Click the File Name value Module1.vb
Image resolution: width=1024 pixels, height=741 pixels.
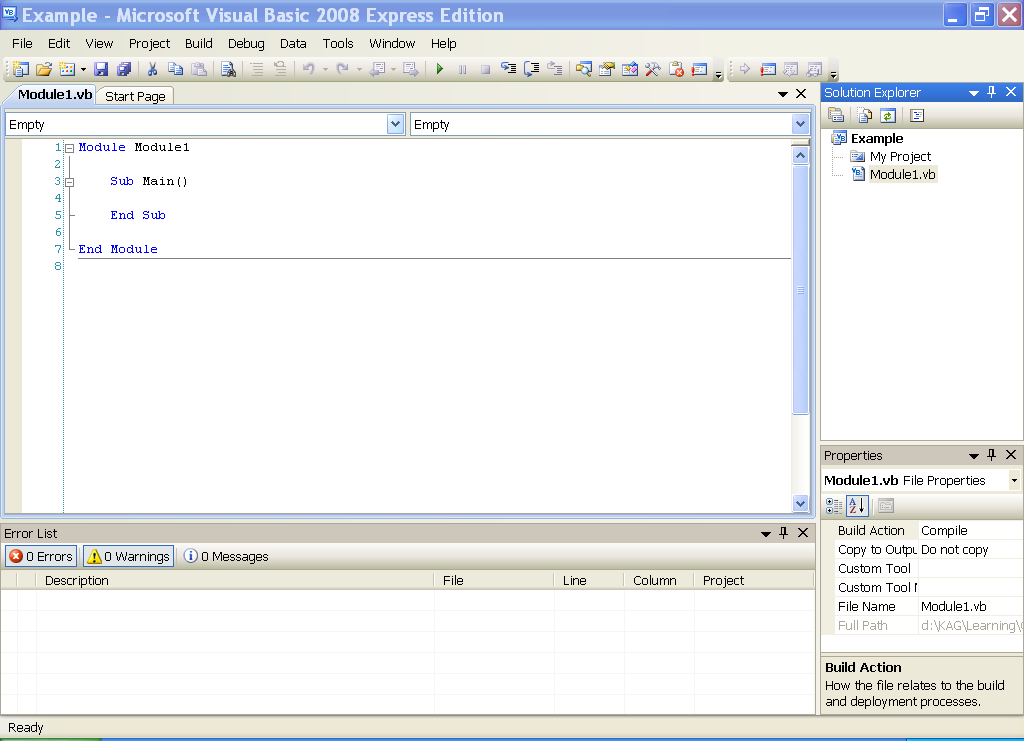point(969,607)
